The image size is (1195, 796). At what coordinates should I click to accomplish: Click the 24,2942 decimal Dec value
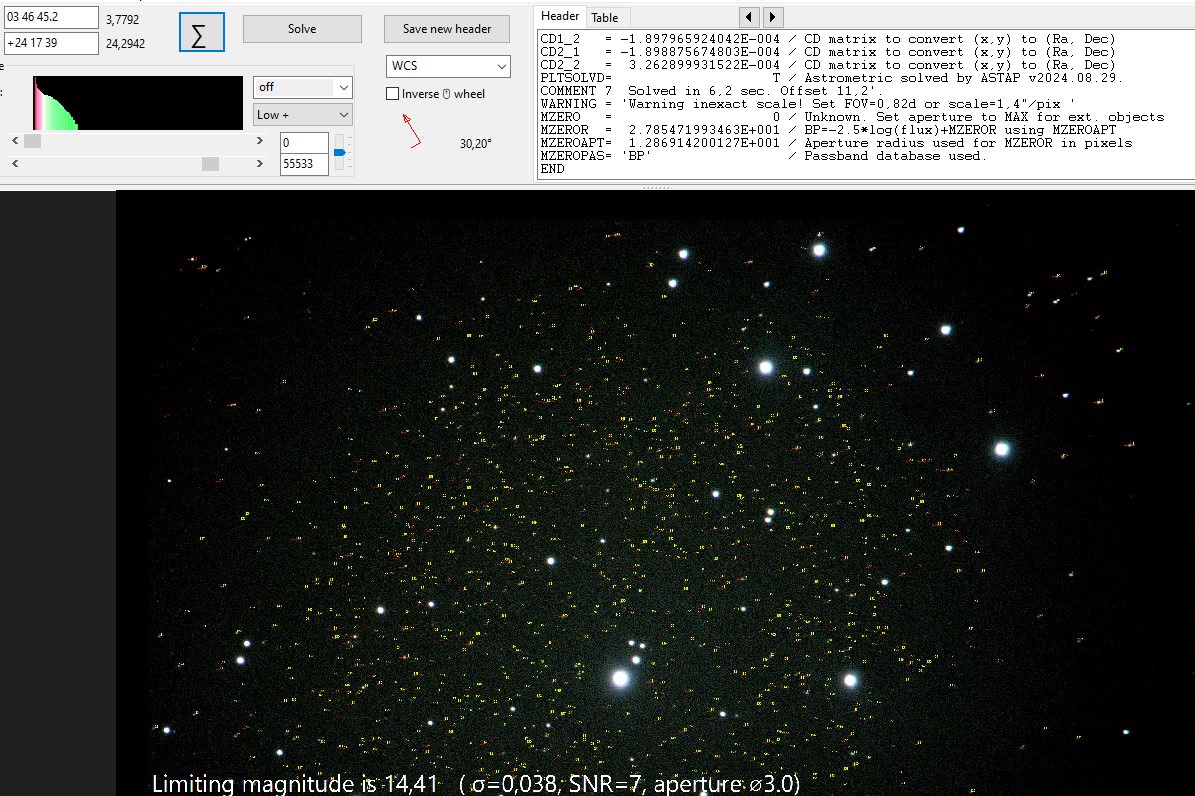125,43
